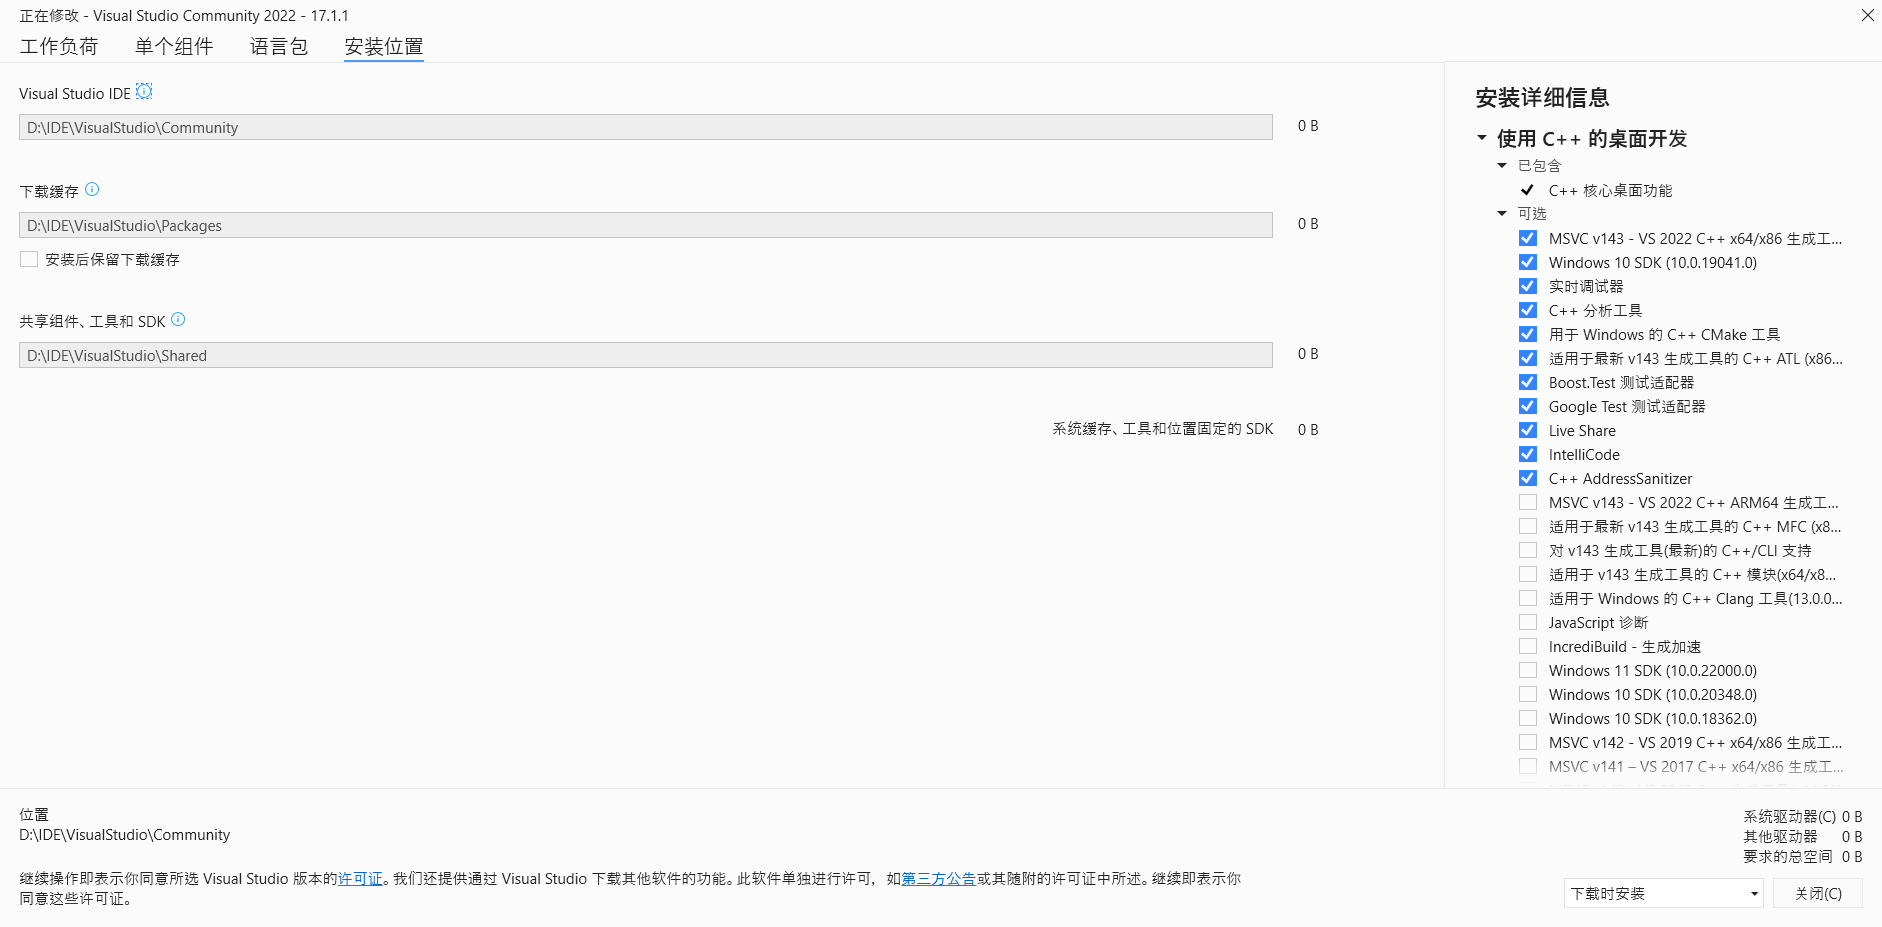Uncheck IntelliCode component
The image size is (1882, 927).
(1528, 454)
